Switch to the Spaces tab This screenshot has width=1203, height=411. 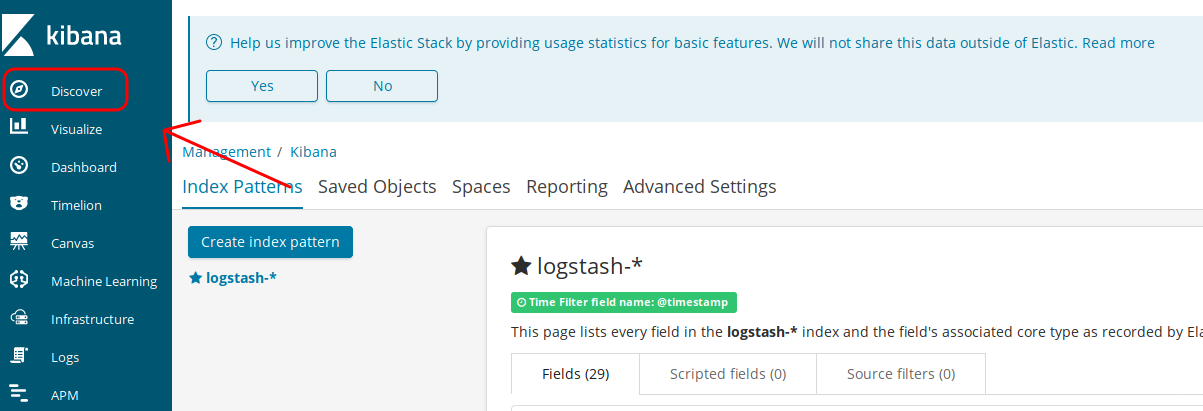[481, 187]
